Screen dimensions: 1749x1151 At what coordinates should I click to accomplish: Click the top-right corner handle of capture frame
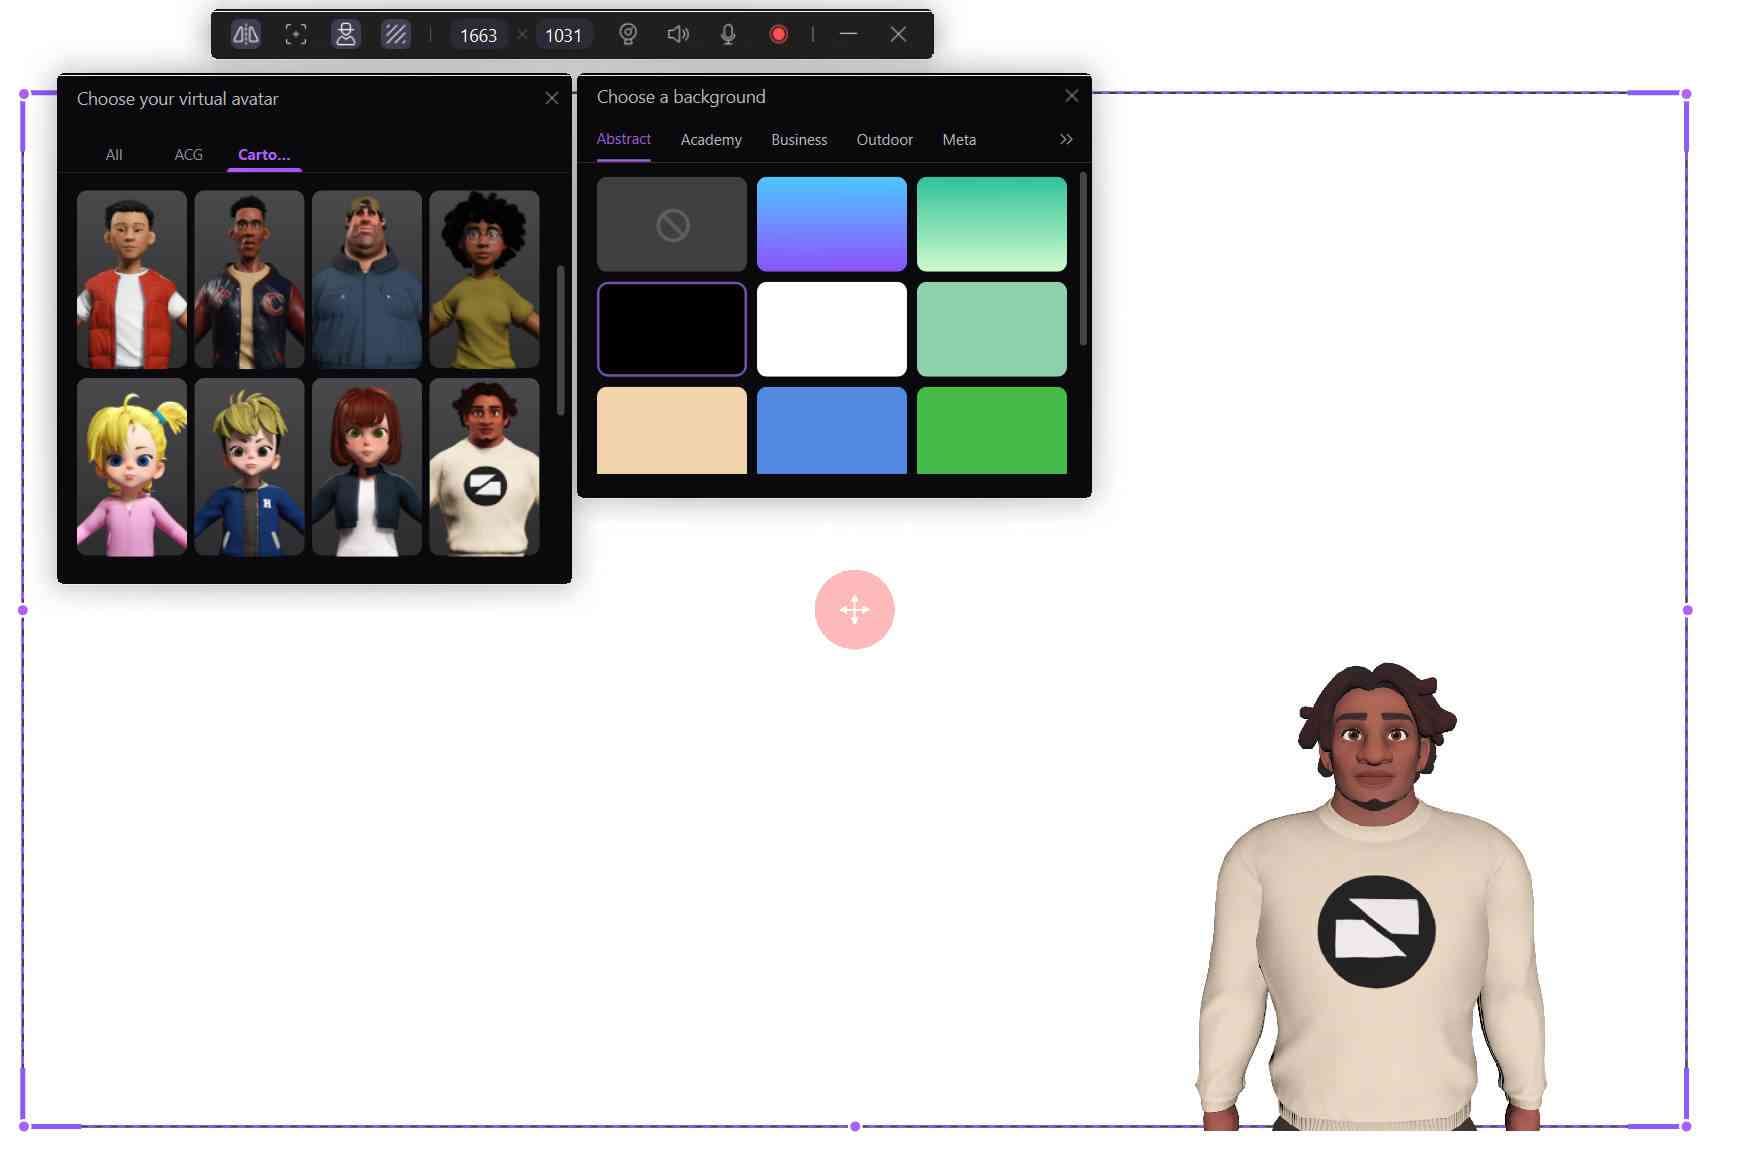(1686, 94)
